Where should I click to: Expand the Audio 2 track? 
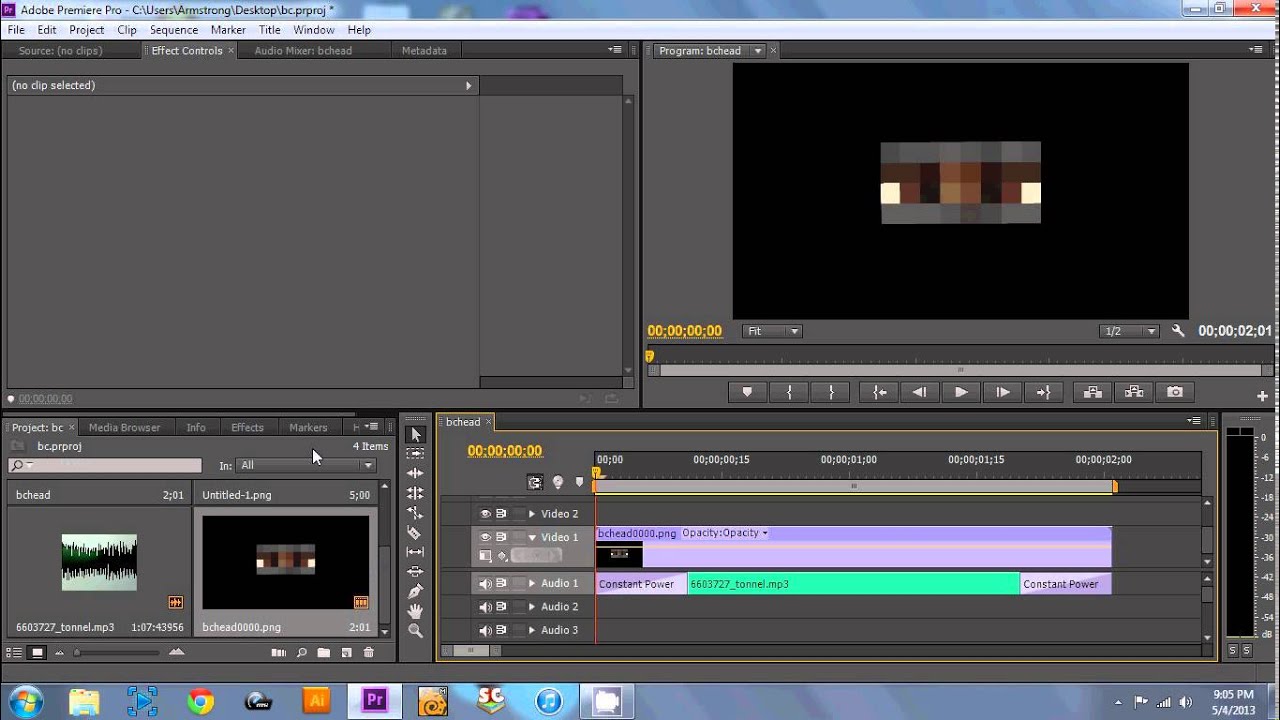point(532,607)
